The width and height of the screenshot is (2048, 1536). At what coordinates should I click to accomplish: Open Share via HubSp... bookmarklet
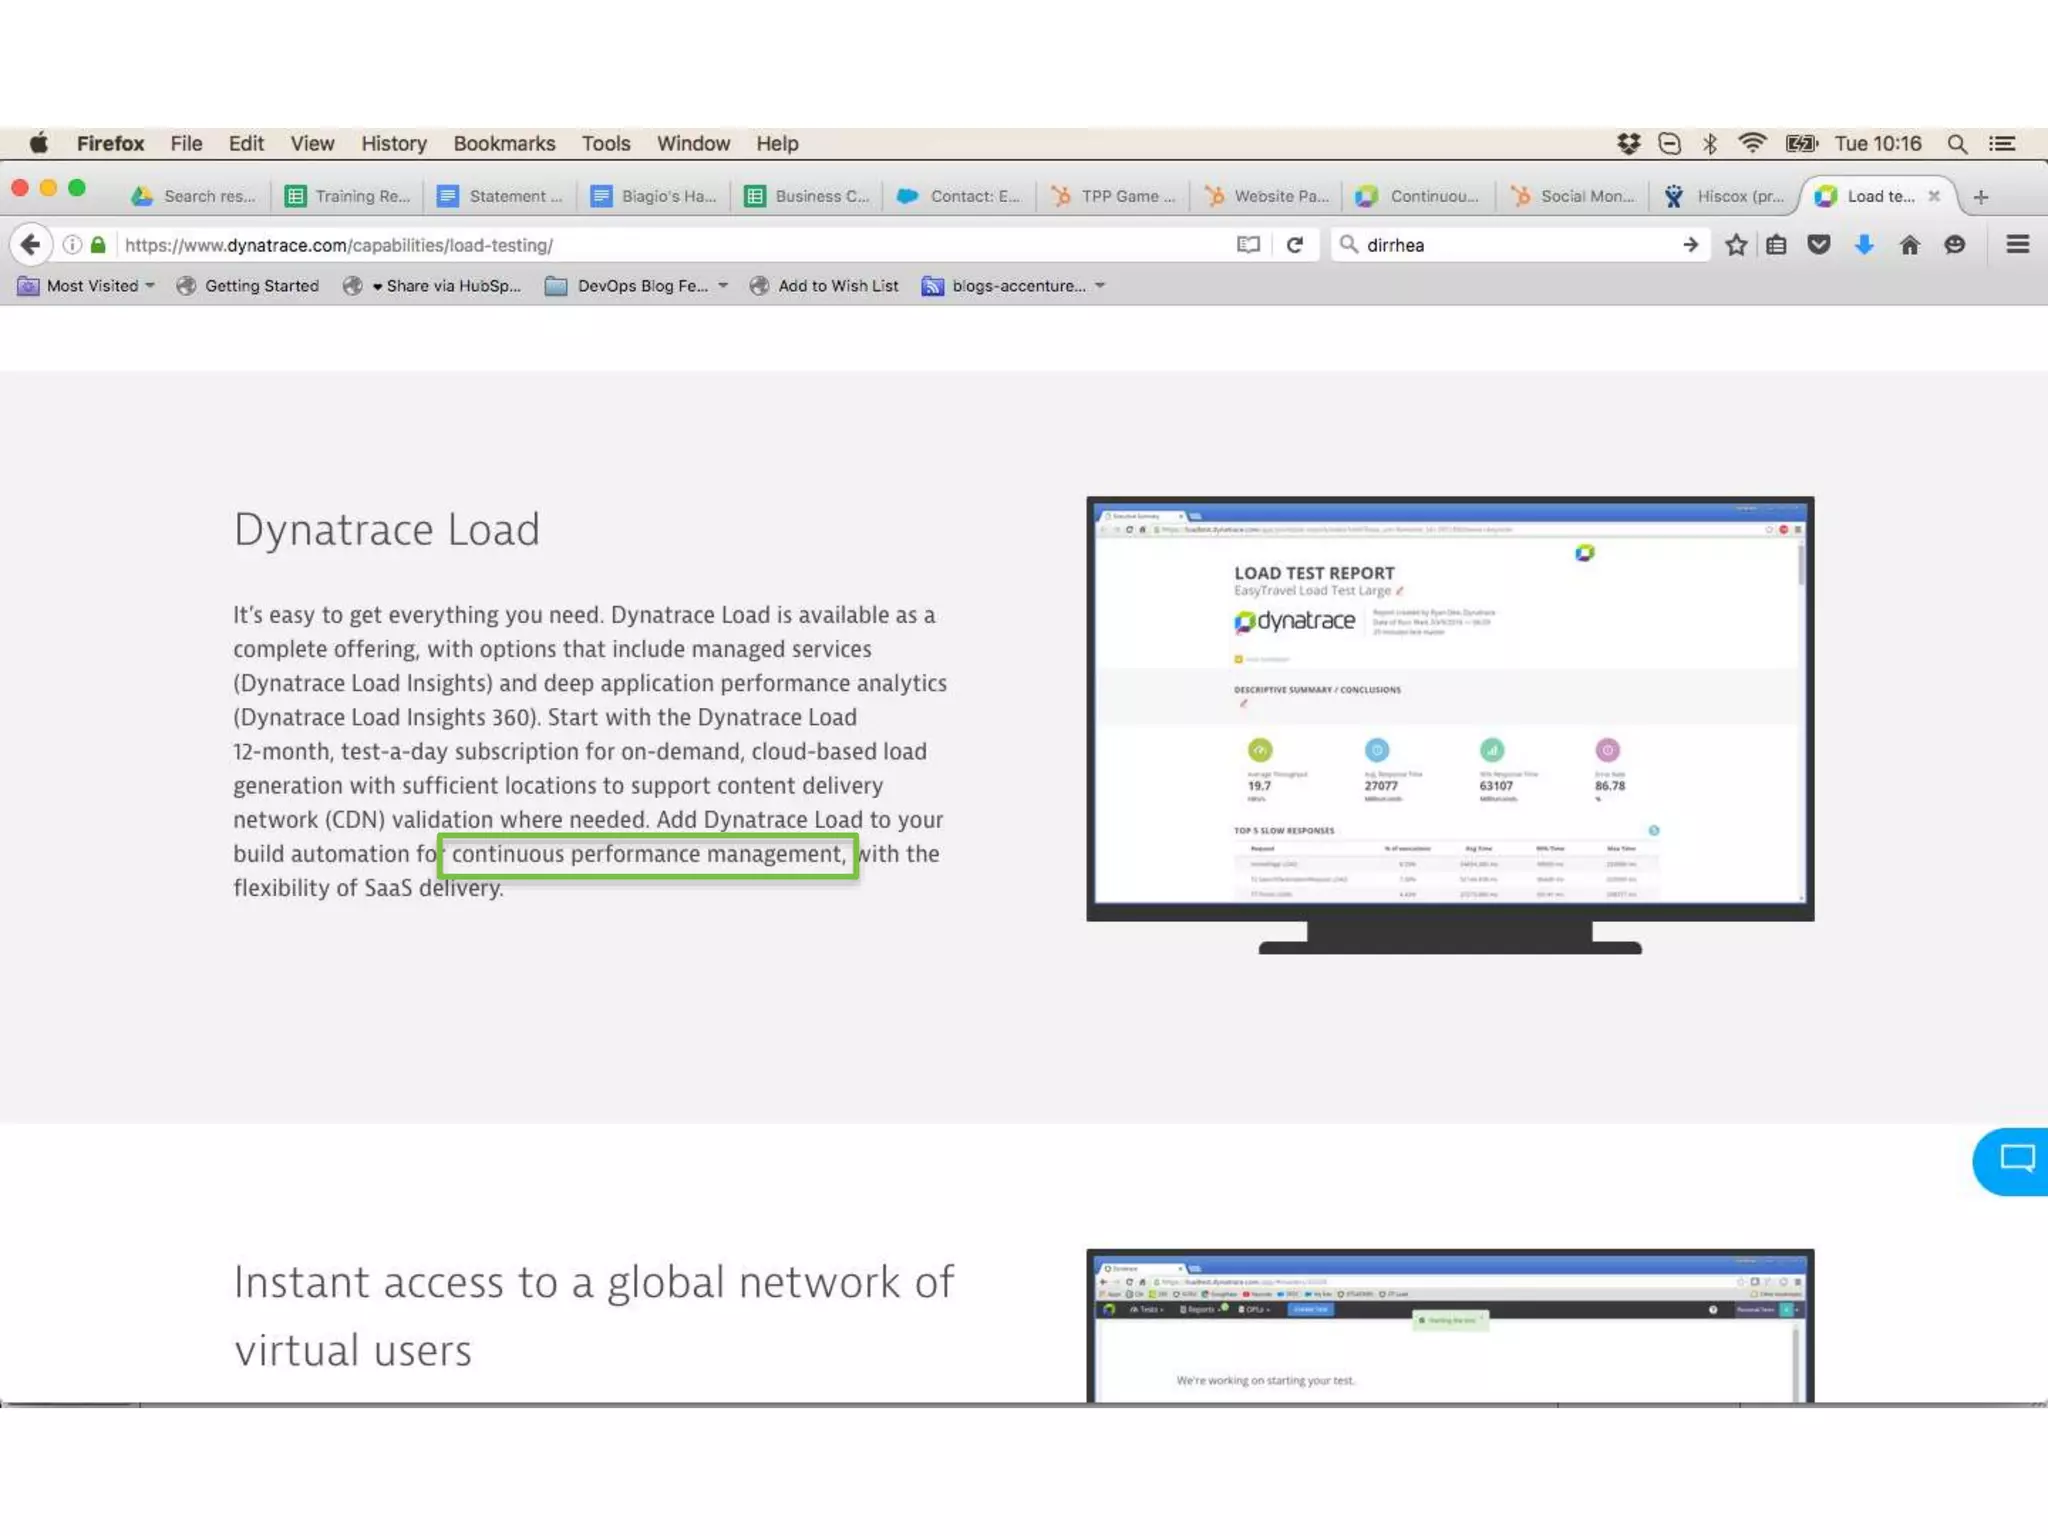click(432, 286)
